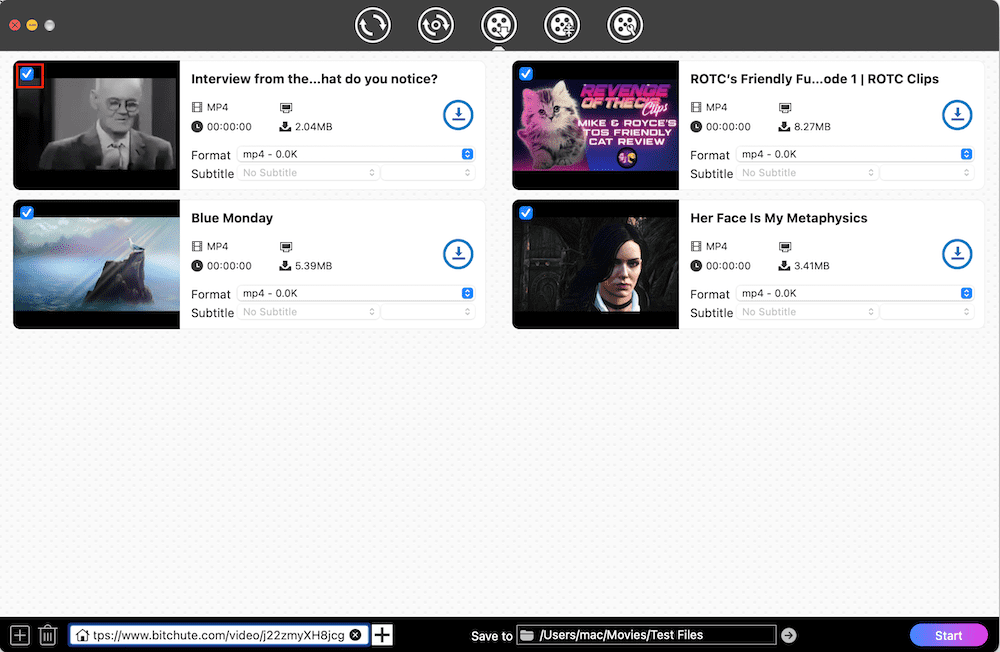
Task: Open No Subtitle dropdown for ROTC Clips
Action: click(x=807, y=173)
